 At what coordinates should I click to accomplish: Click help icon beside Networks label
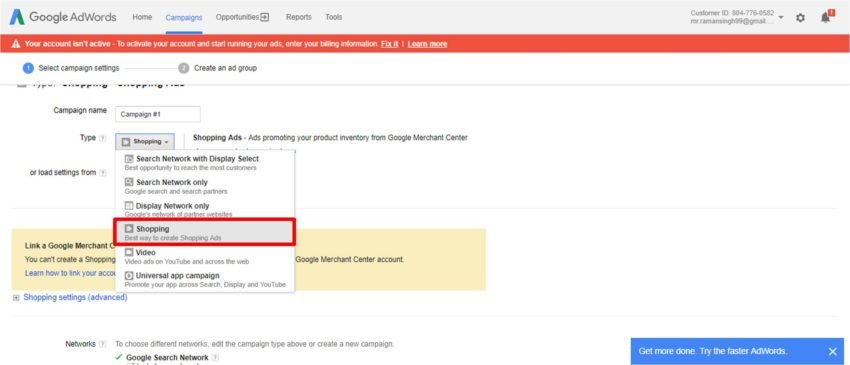(x=102, y=344)
